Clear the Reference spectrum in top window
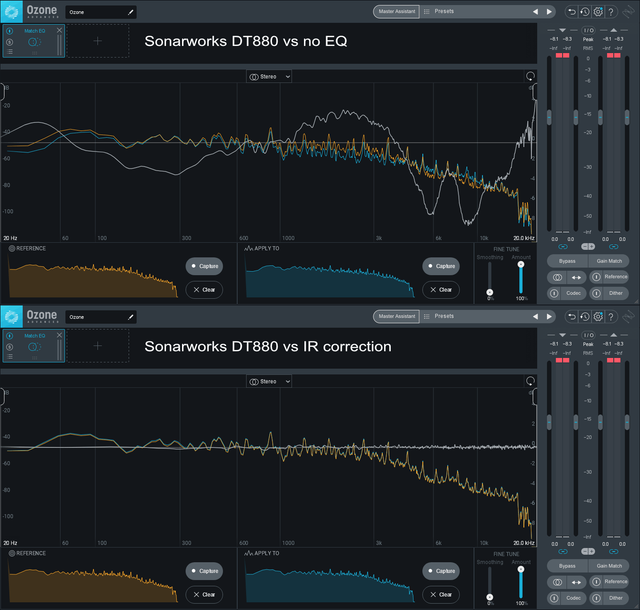The height and width of the screenshot is (610, 640). [204, 289]
